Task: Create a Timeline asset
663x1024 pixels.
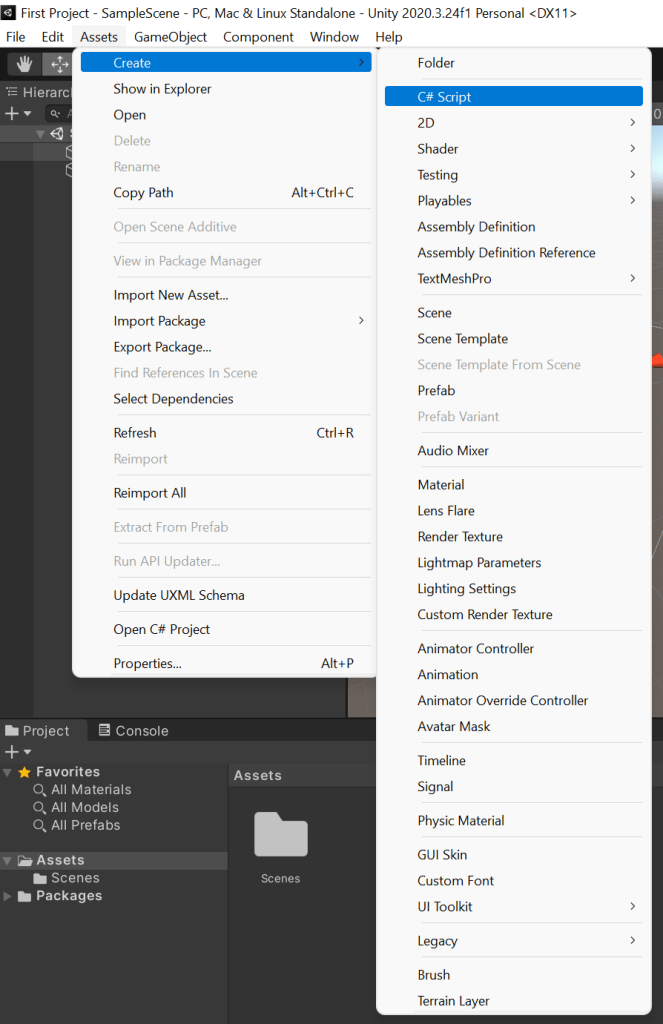Action: click(514, 760)
